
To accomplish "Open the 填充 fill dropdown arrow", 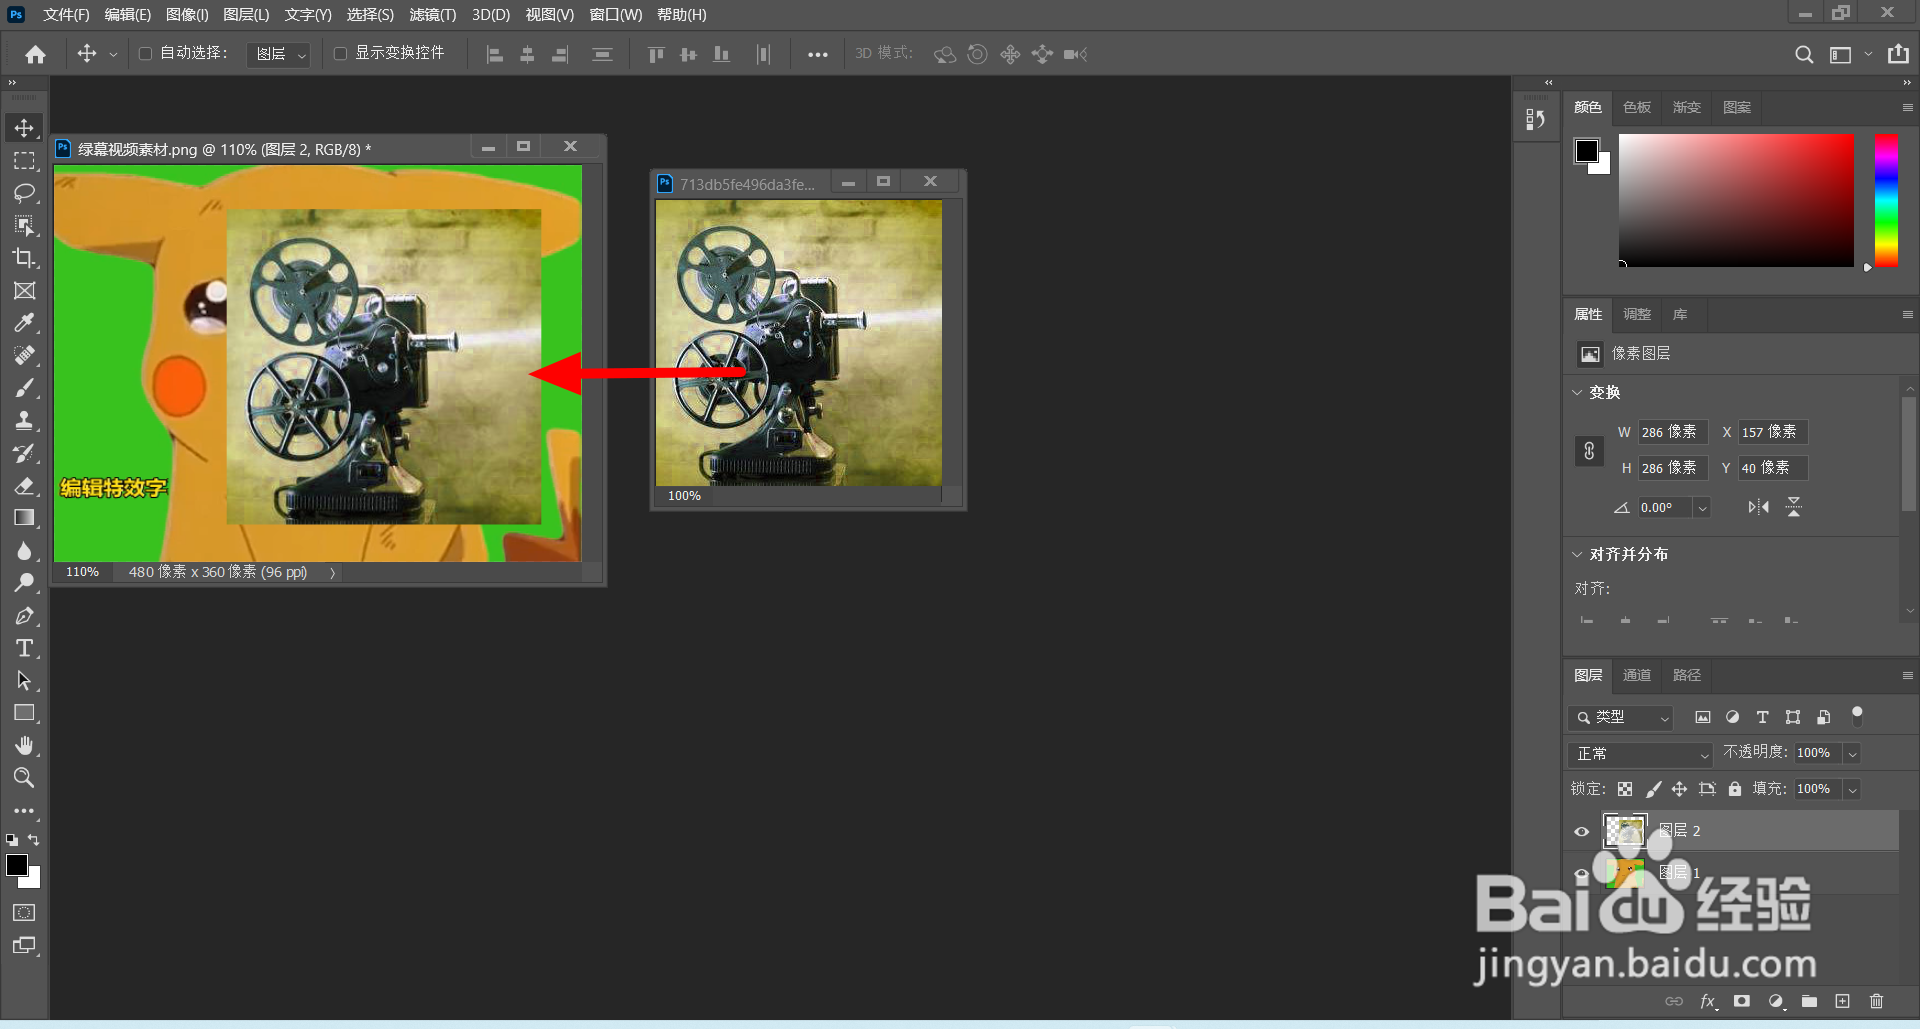I will coord(1852,790).
